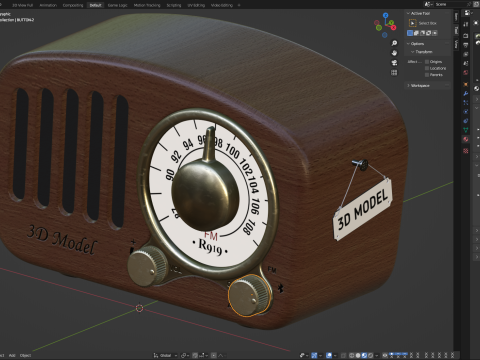Choose the Subtract Selection mode icon
The image size is (480, 360).
tap(423, 33)
